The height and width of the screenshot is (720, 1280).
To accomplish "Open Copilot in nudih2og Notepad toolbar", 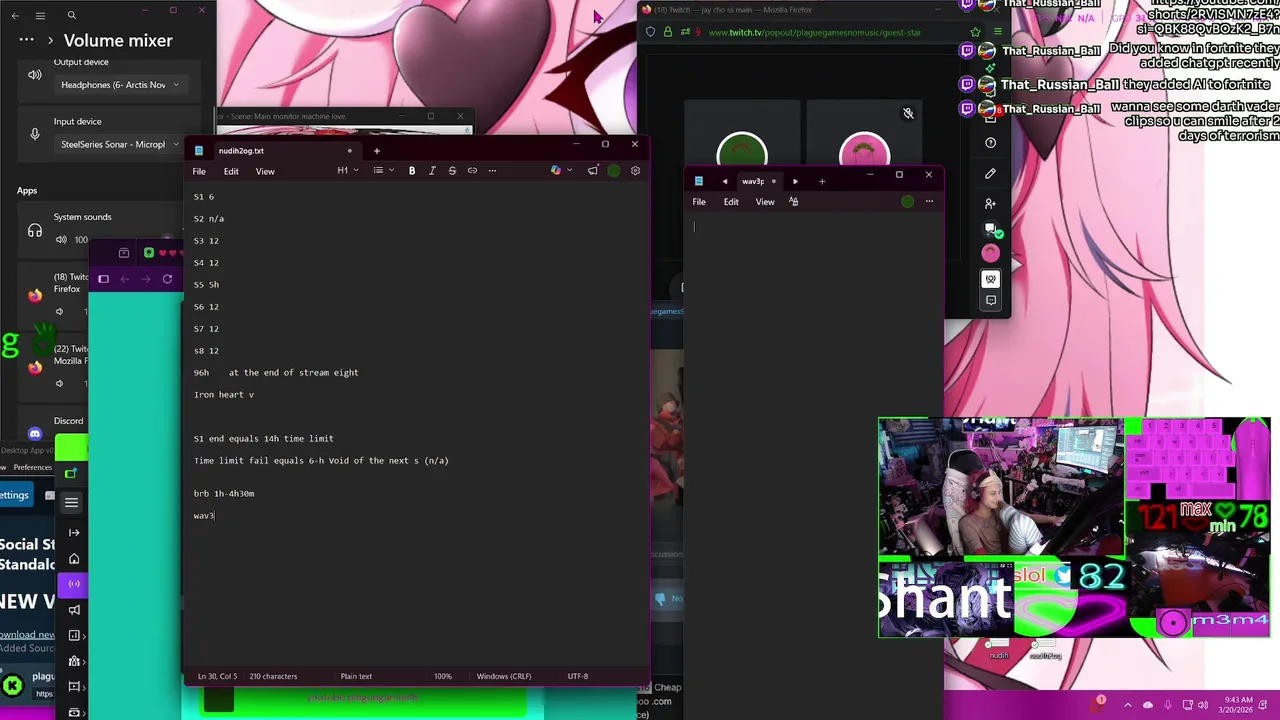I will coord(556,171).
